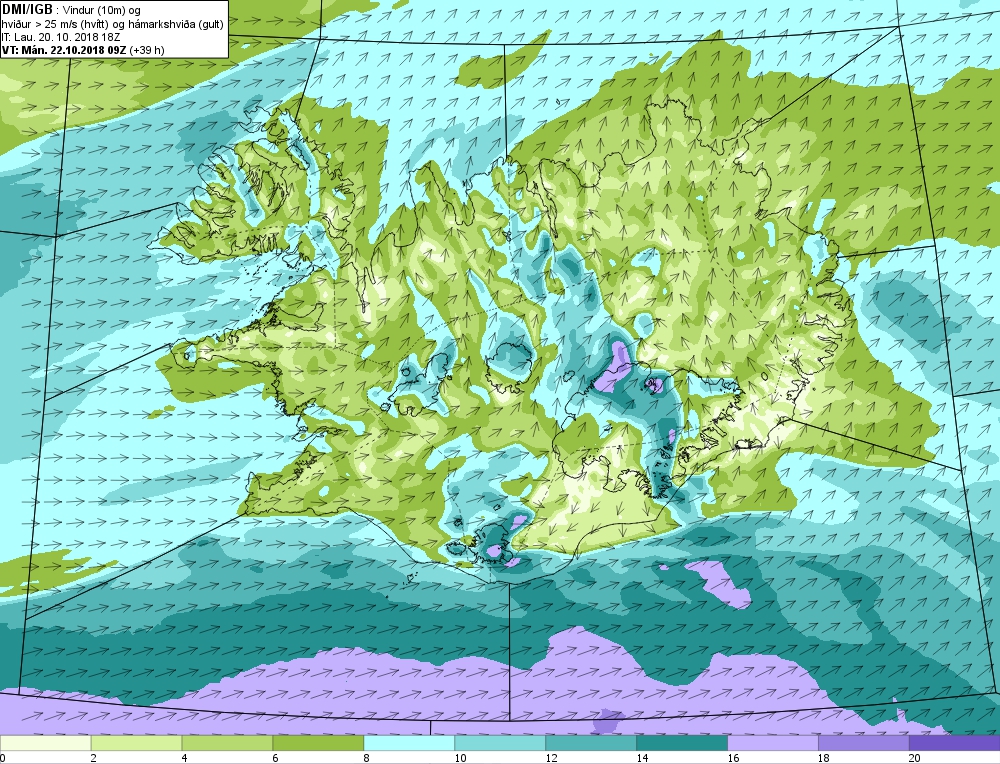Click the legend scale label '14'
This screenshot has height=764, width=1000.
point(642,758)
